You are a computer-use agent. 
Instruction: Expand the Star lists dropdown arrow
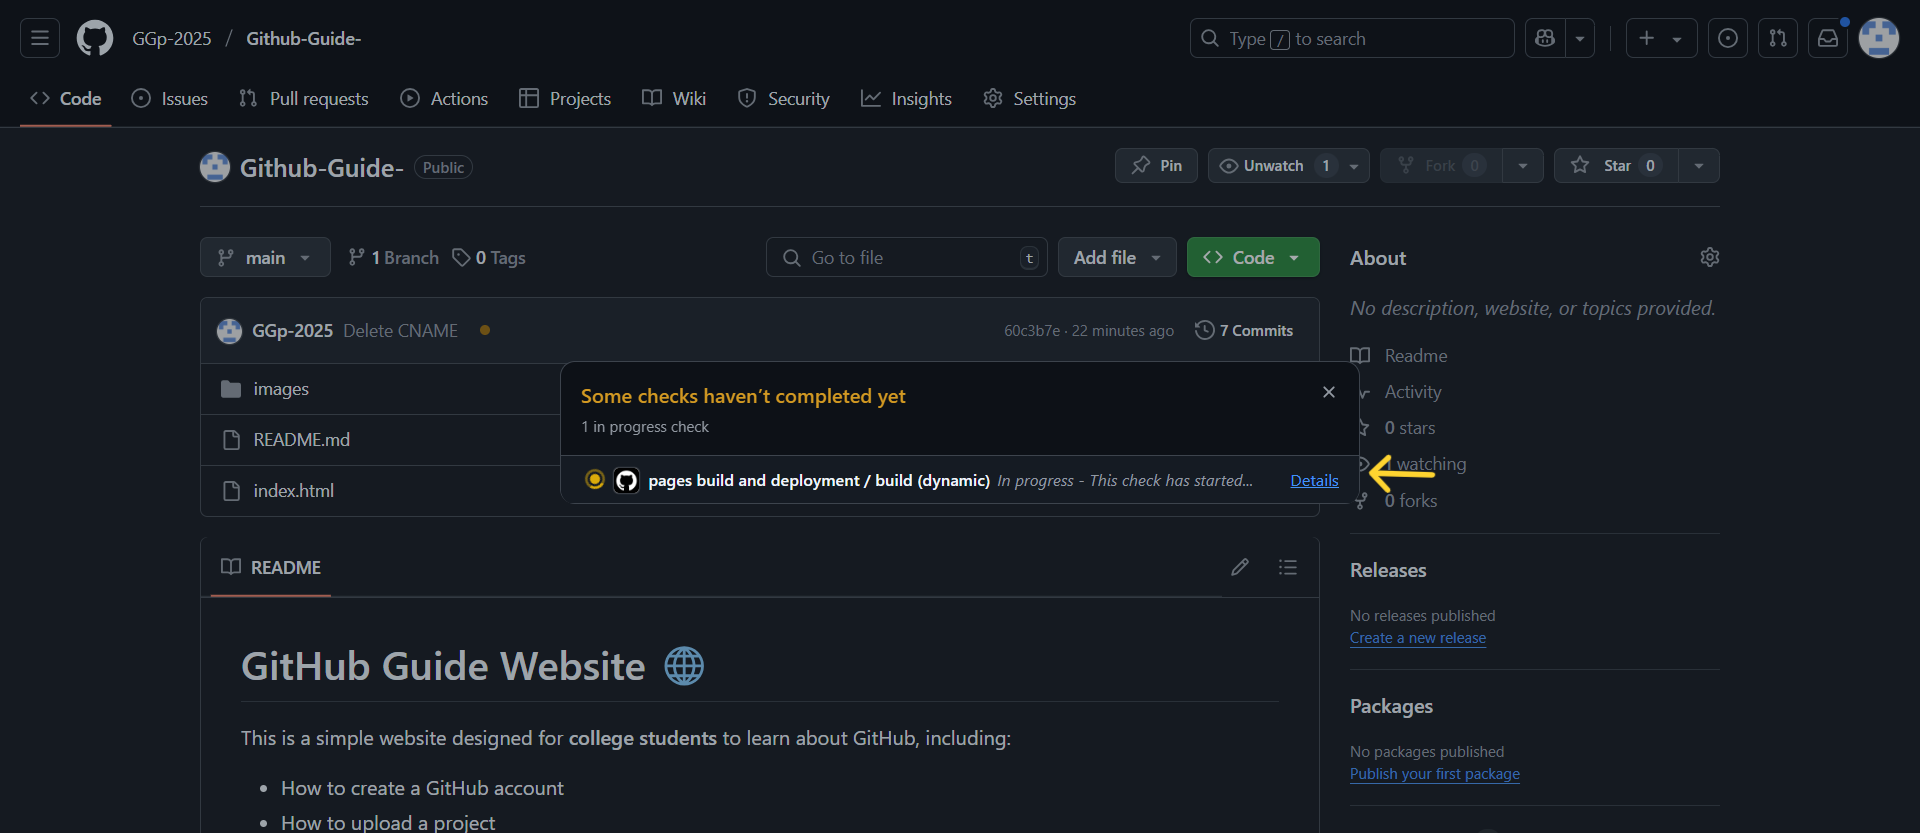click(1699, 165)
